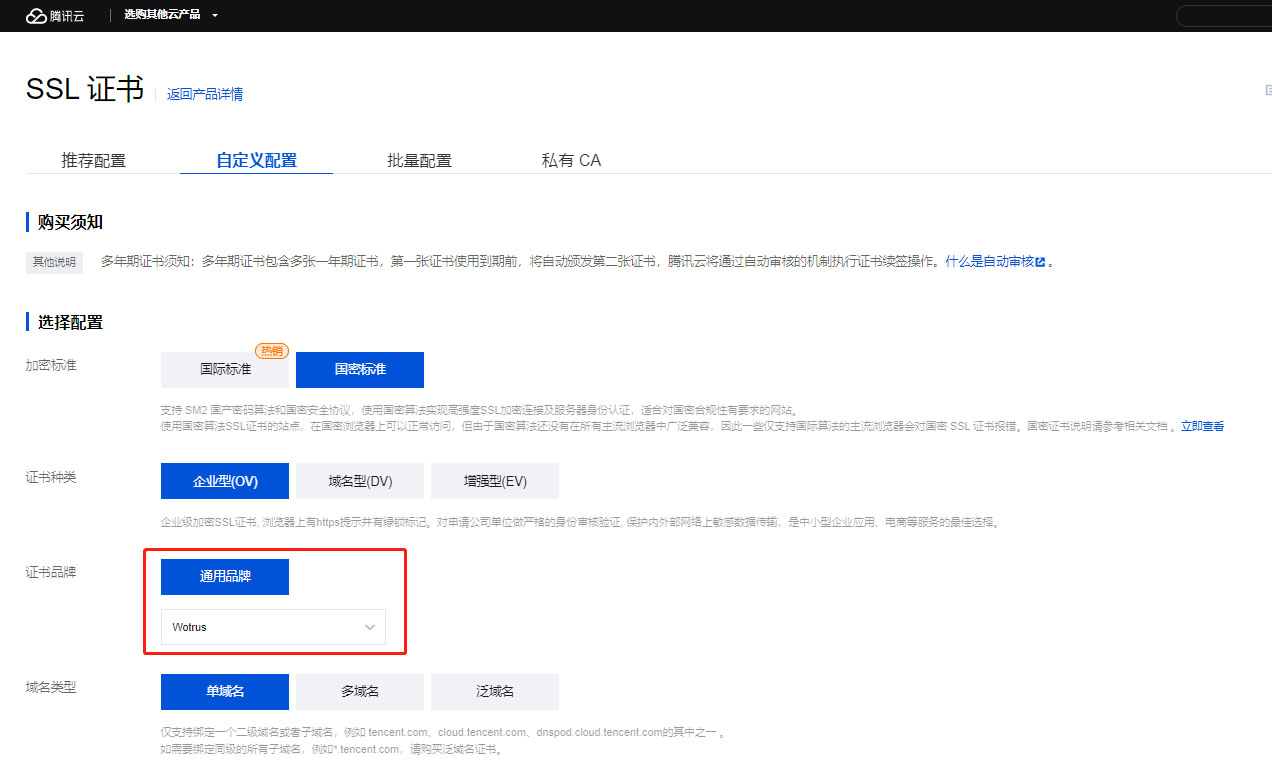Switch to the 批量配置 tab

click(419, 160)
